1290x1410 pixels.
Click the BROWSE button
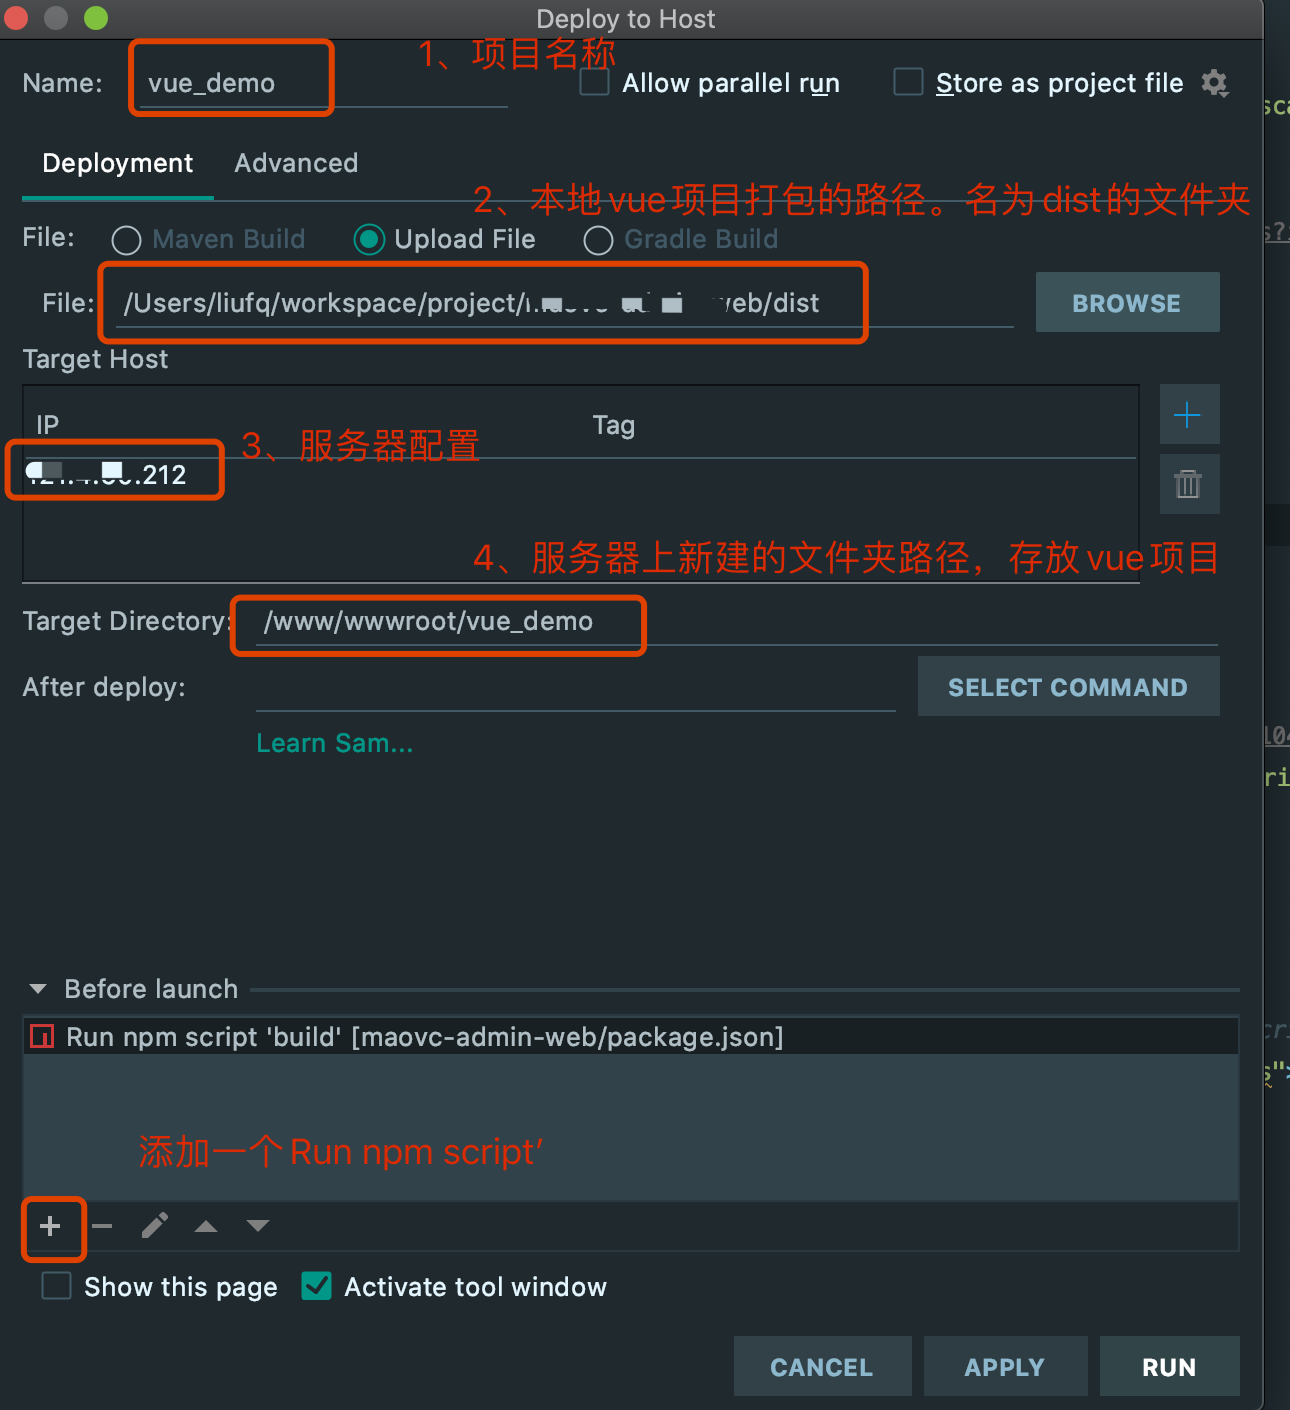(1127, 302)
